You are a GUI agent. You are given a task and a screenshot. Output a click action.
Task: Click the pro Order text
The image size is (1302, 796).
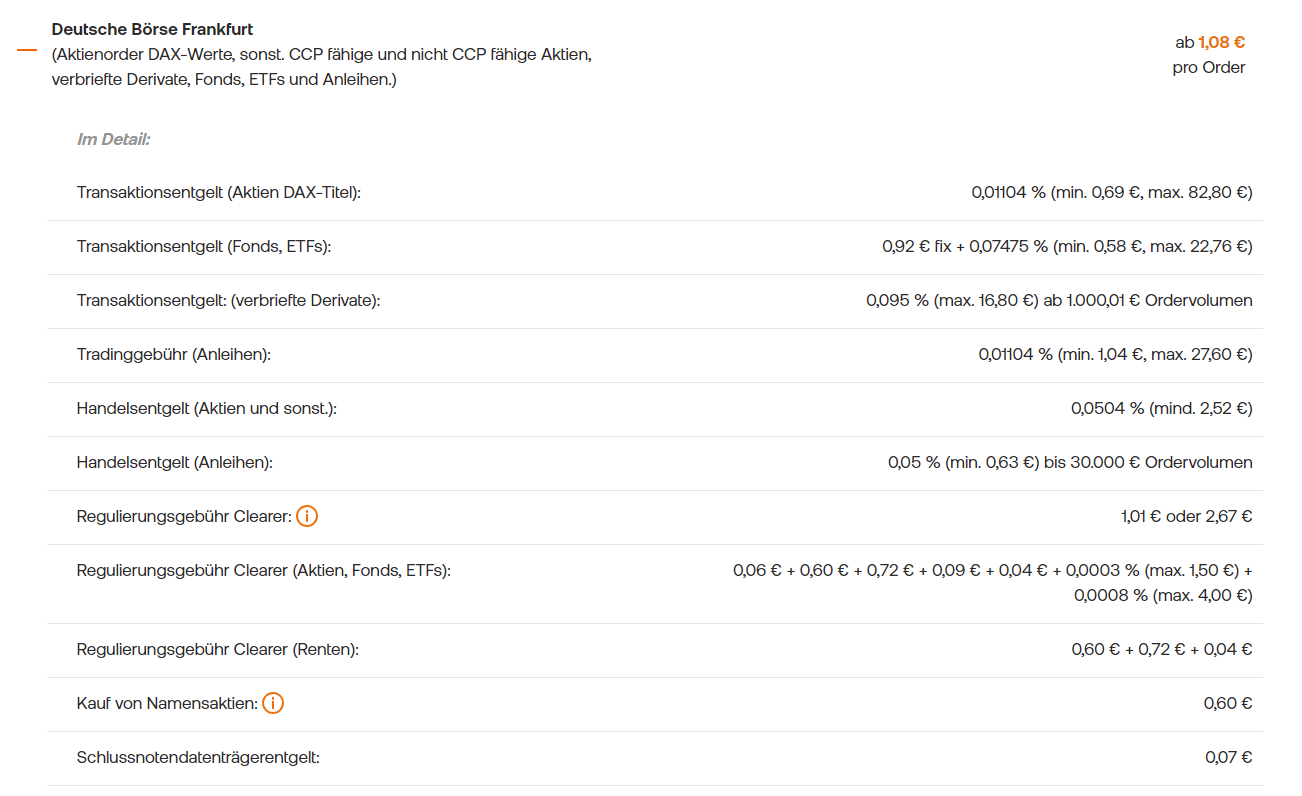1209,68
